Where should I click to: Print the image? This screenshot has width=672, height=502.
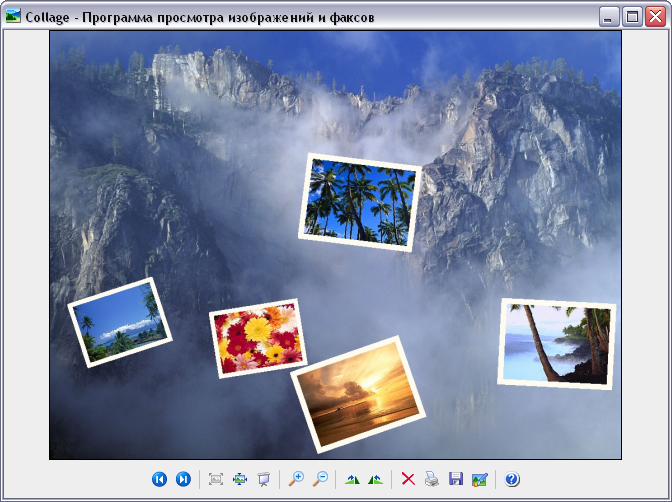point(432,479)
